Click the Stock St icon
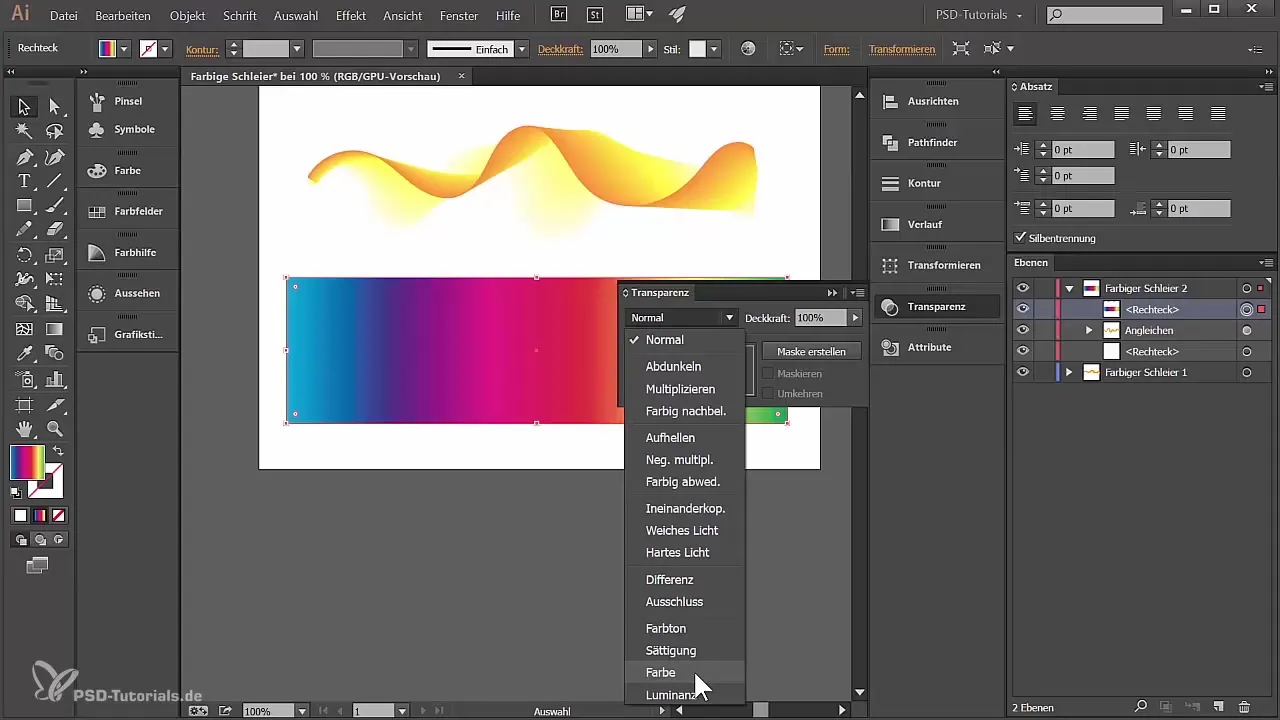This screenshot has height=720, width=1280. [x=595, y=15]
